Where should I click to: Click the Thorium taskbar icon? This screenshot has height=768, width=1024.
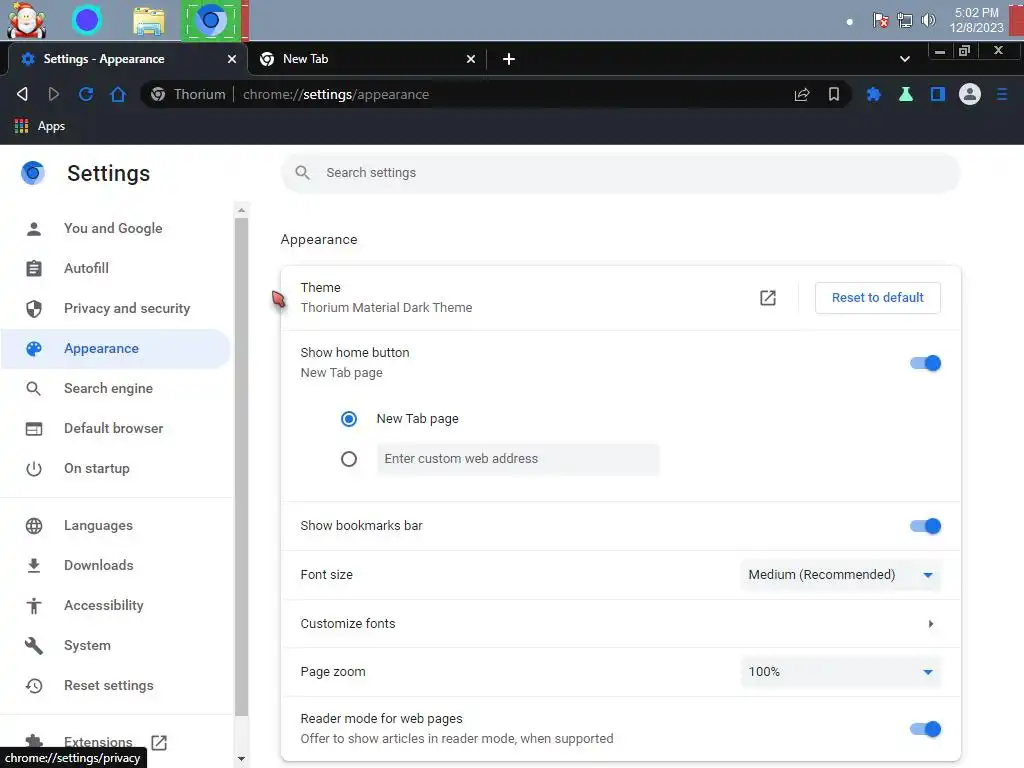(210, 20)
